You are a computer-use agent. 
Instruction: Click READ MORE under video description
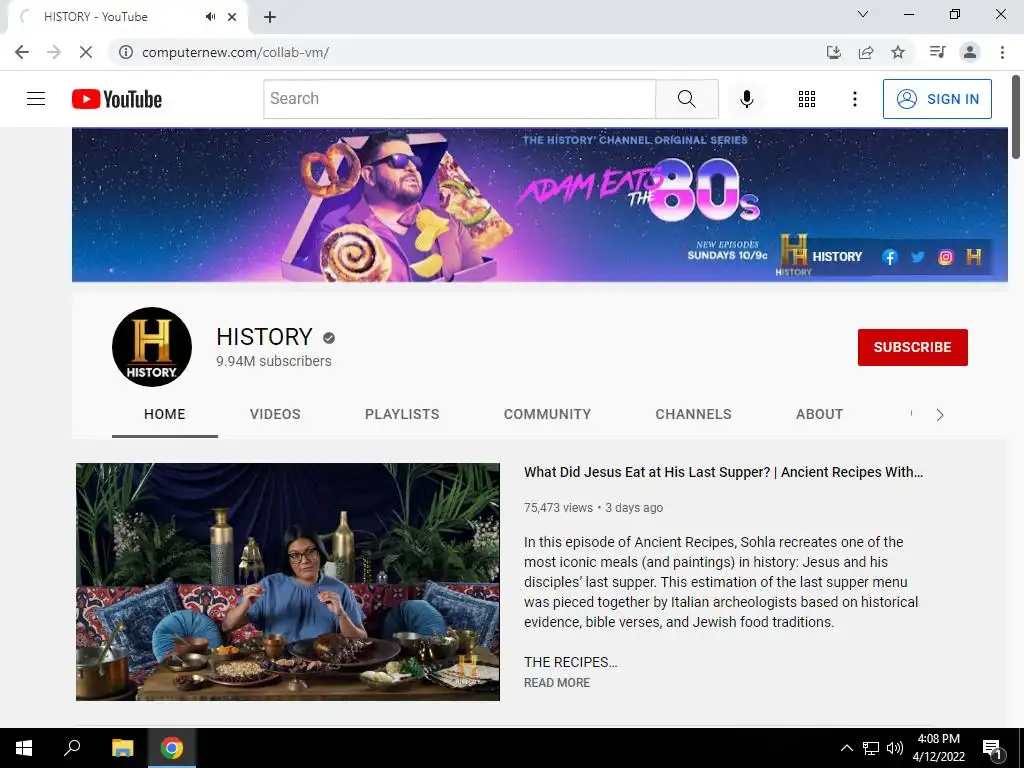tap(557, 682)
